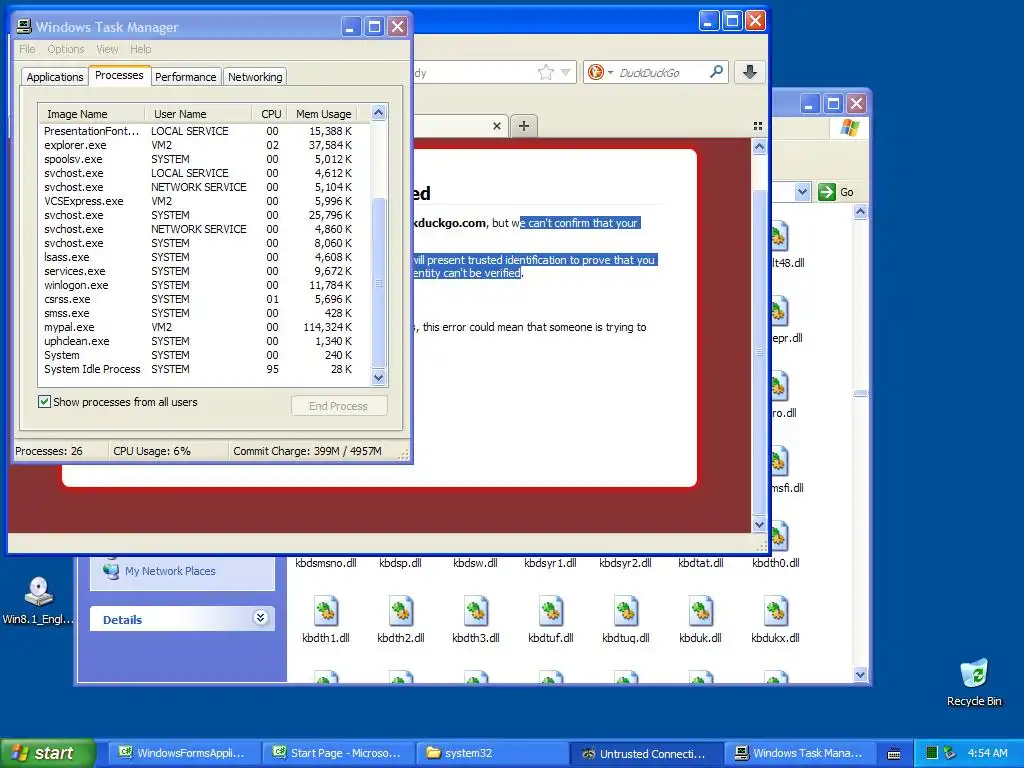Open the search engine chooser dropdown arrow
Viewport: 1024px width, 768px height.
tap(611, 72)
